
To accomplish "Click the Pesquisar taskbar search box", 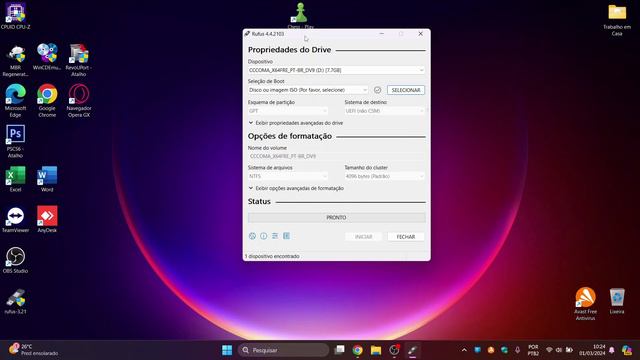I will point(283,350).
